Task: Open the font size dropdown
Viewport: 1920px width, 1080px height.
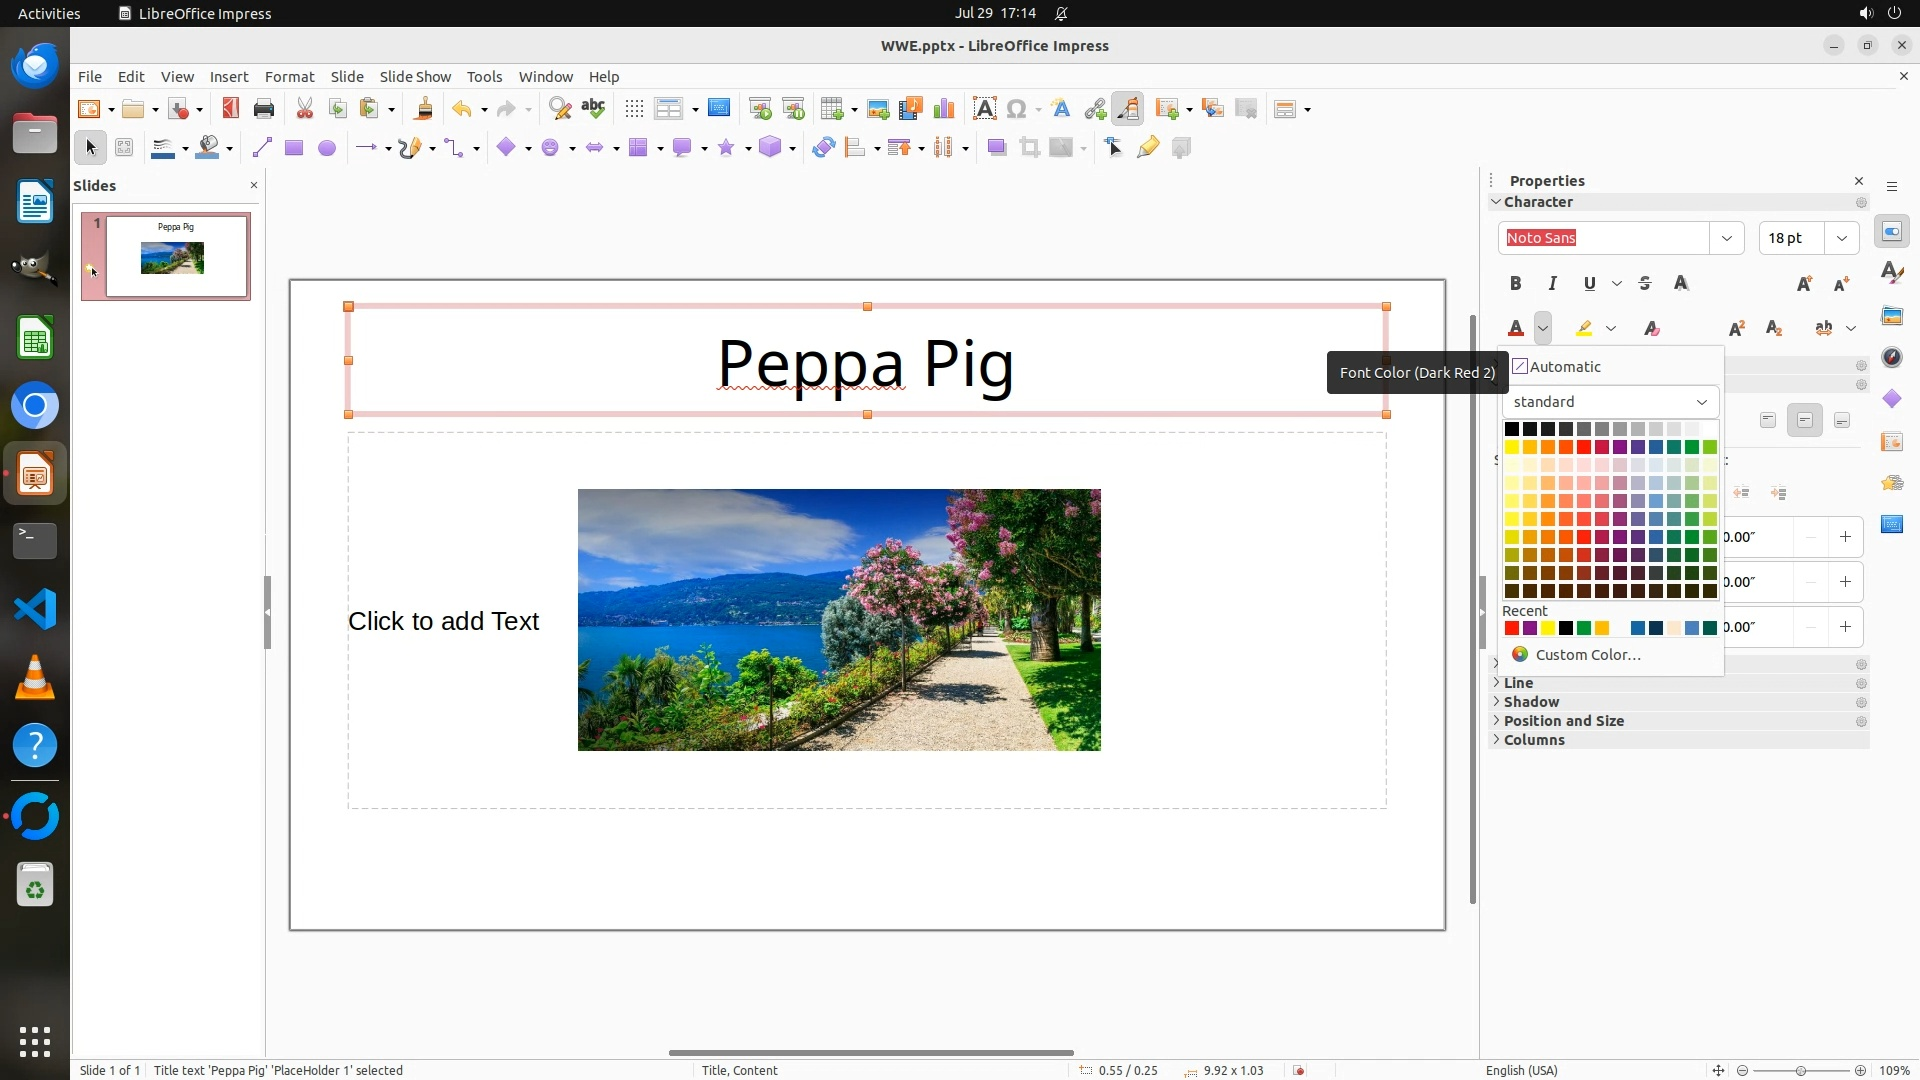Action: pyautogui.click(x=1842, y=238)
